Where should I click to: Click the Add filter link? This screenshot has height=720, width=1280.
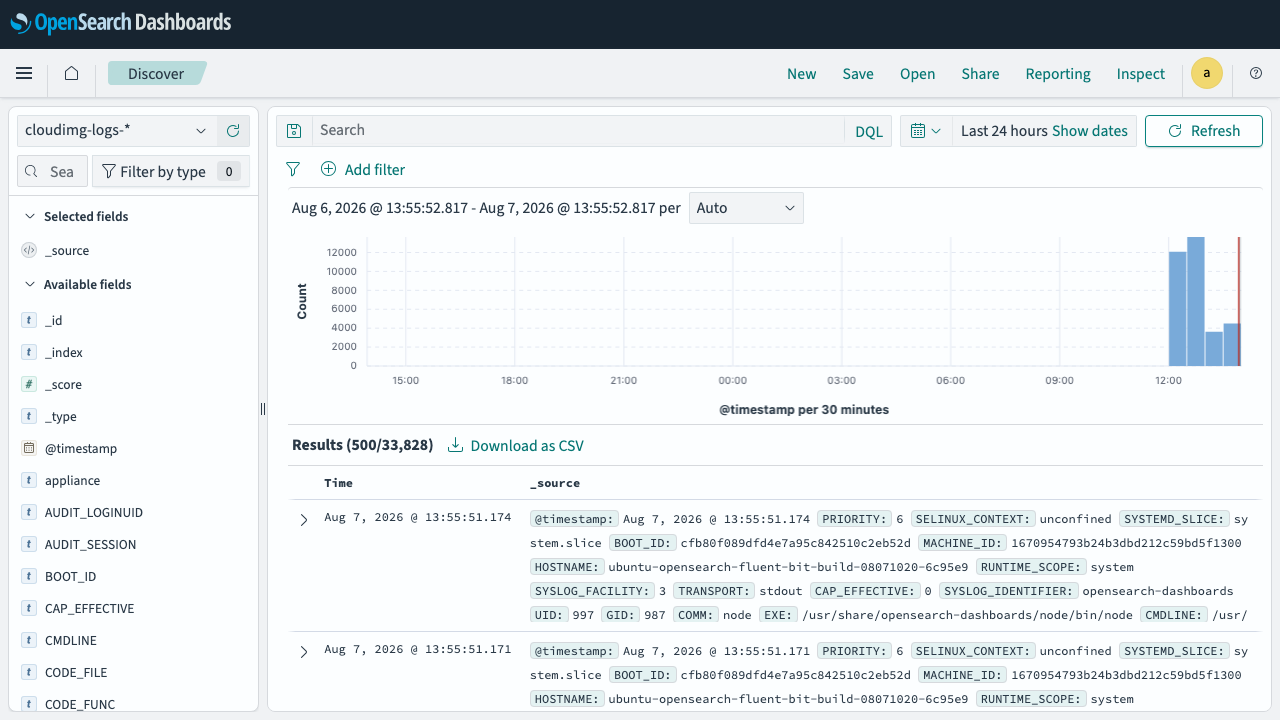tap(375, 170)
